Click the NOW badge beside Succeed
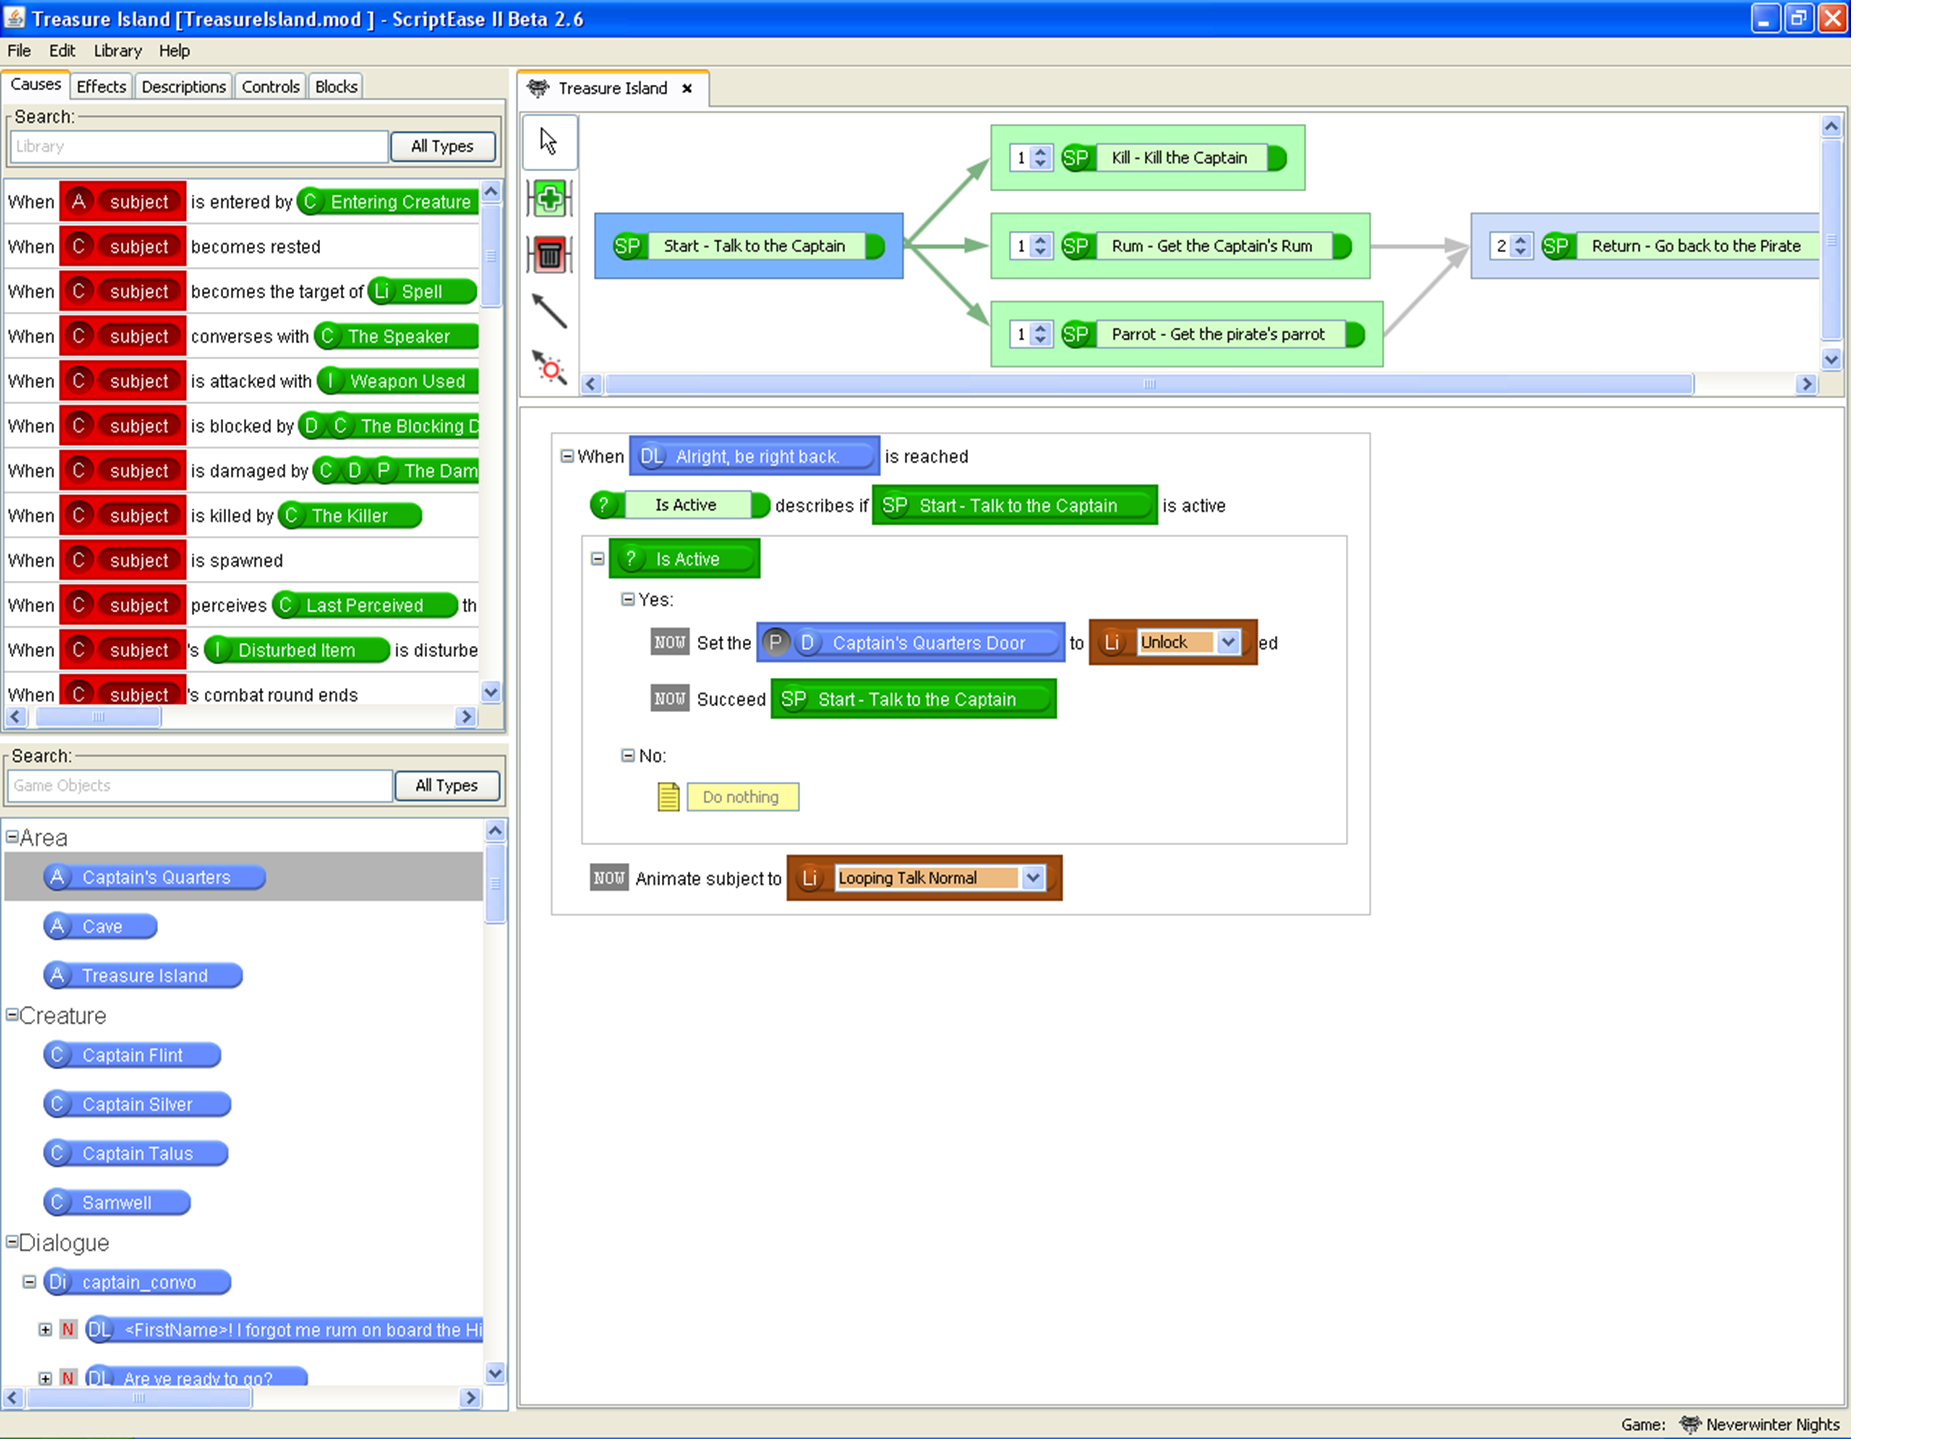The height and width of the screenshot is (1439, 1940). [669, 699]
